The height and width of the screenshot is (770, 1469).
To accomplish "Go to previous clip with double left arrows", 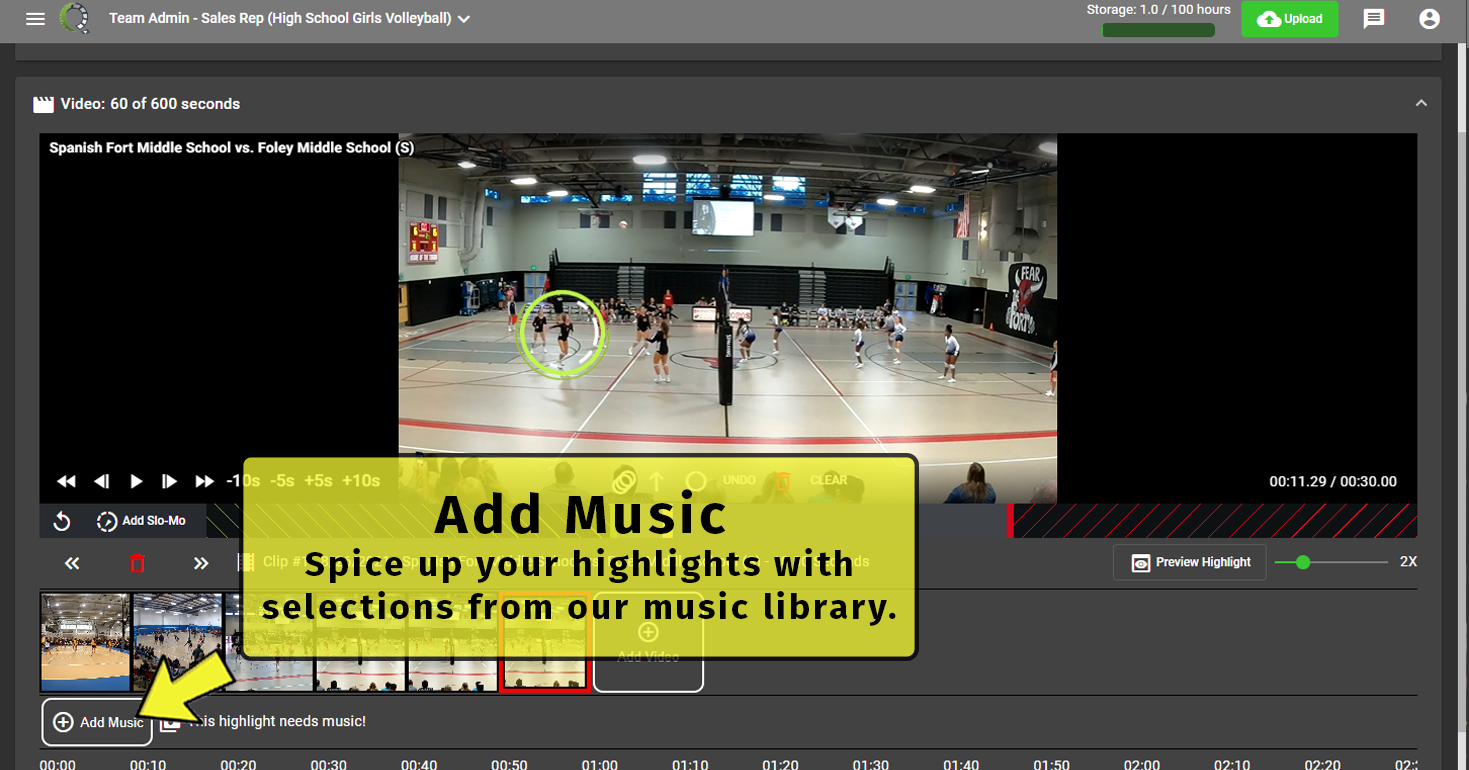I will pyautogui.click(x=72, y=563).
